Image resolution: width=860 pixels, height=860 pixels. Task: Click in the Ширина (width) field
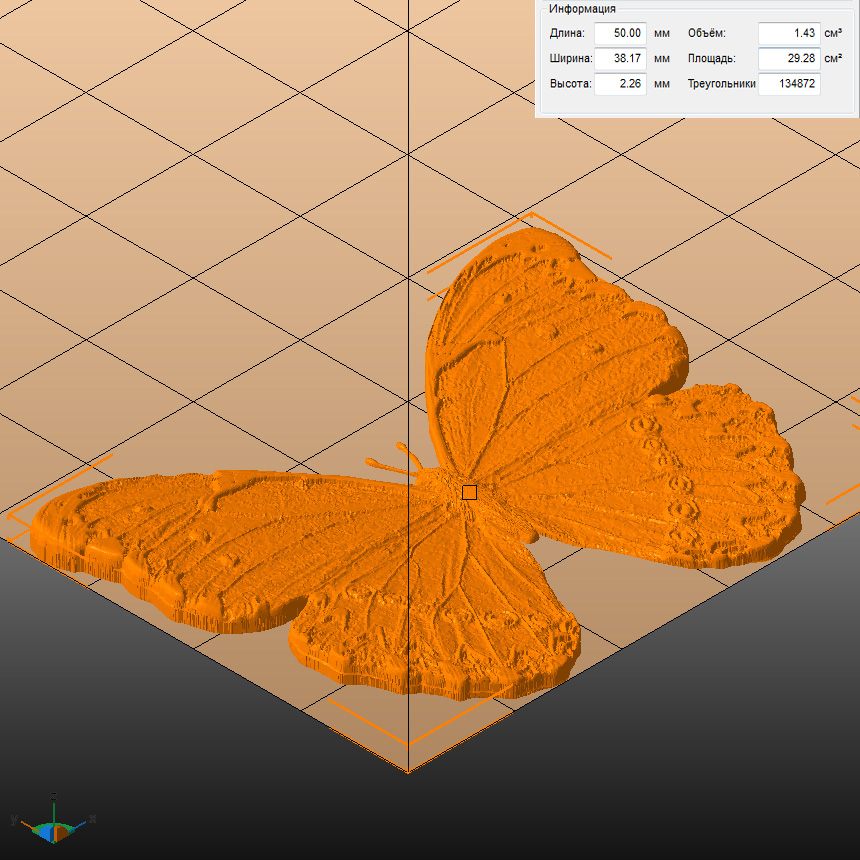[x=620, y=58]
